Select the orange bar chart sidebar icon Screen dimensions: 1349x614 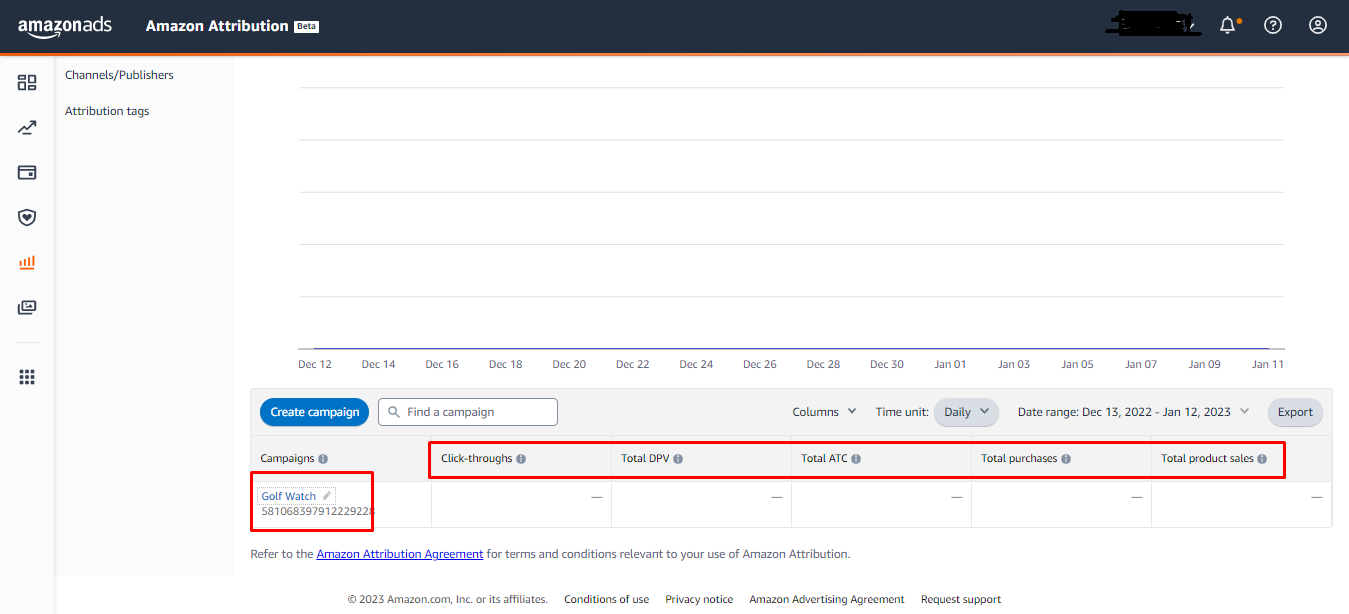click(27, 262)
